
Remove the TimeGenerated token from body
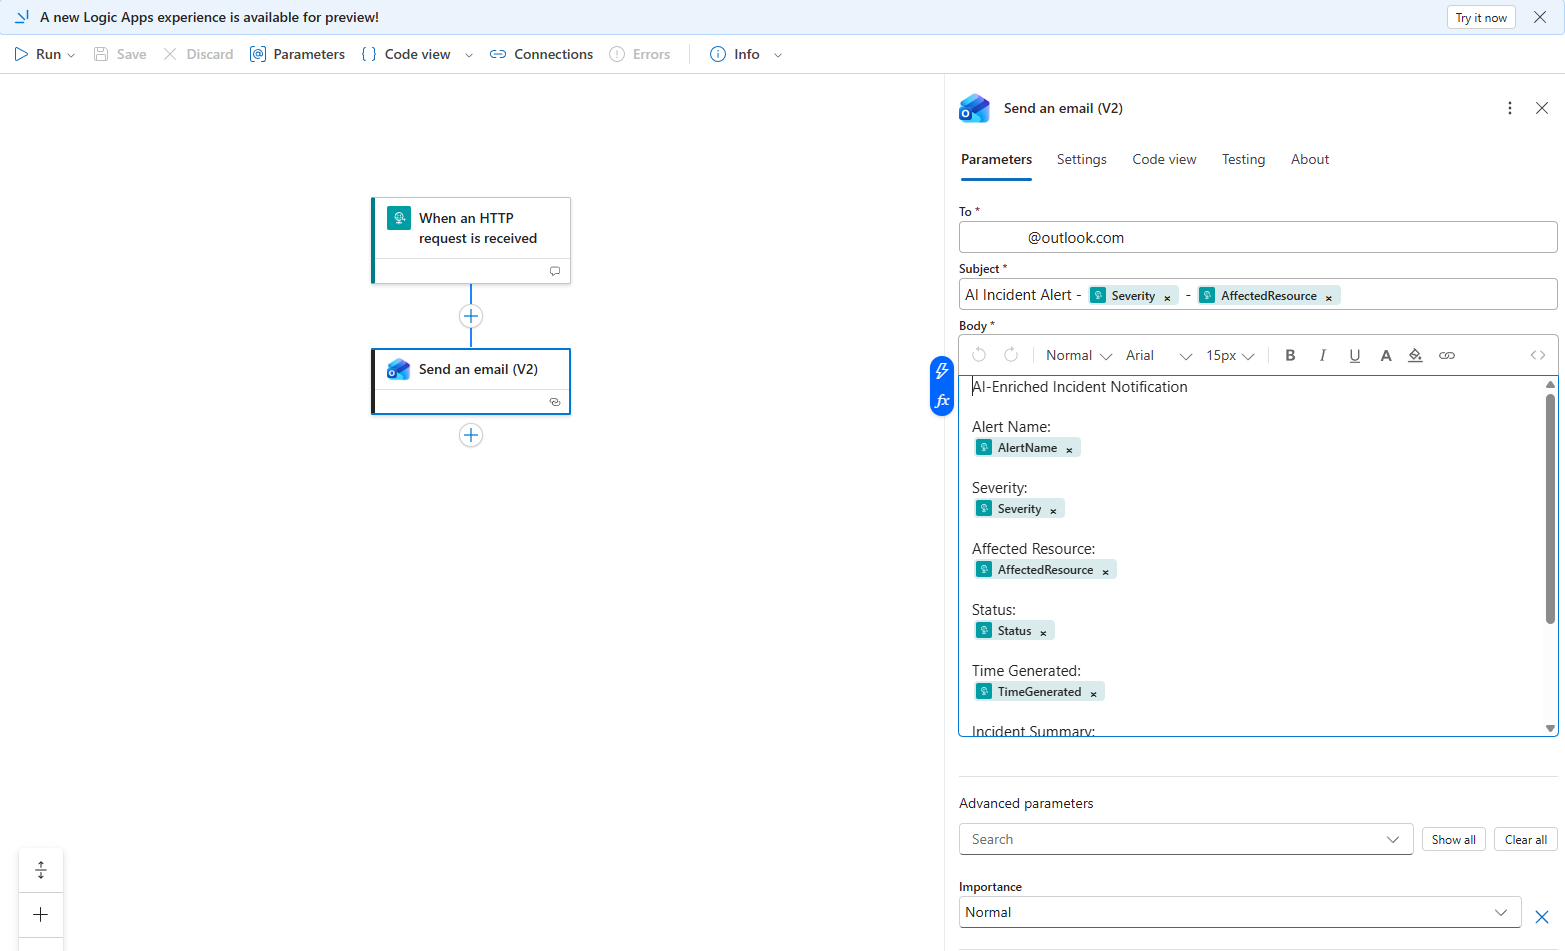click(1093, 694)
